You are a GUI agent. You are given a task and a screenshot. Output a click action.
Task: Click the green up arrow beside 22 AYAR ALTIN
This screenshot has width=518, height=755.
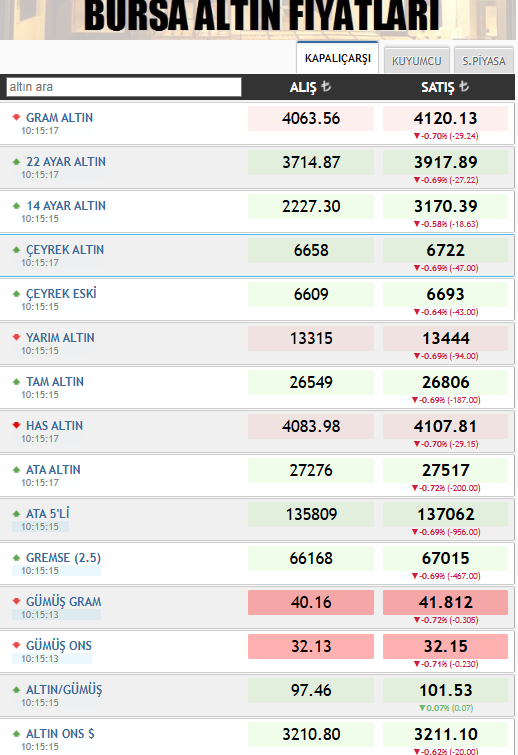click(x=16, y=161)
